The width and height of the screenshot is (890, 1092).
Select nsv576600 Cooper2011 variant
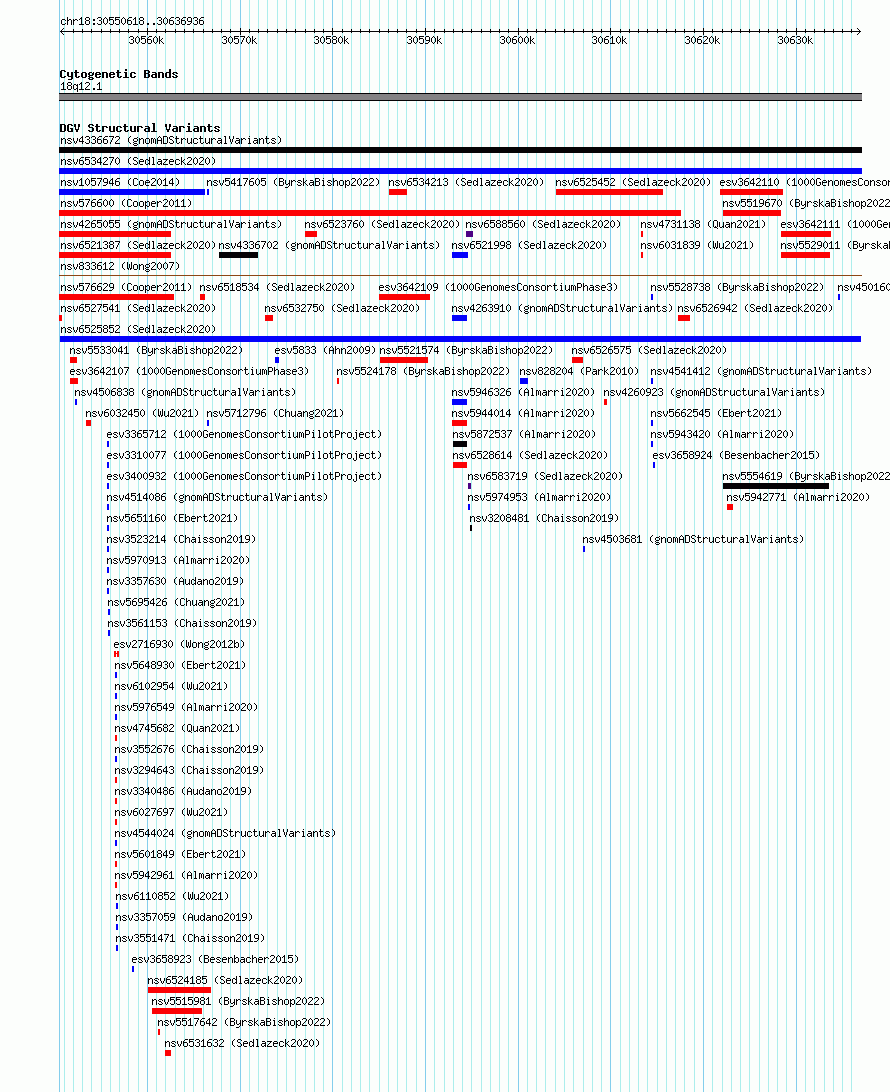pos(126,203)
